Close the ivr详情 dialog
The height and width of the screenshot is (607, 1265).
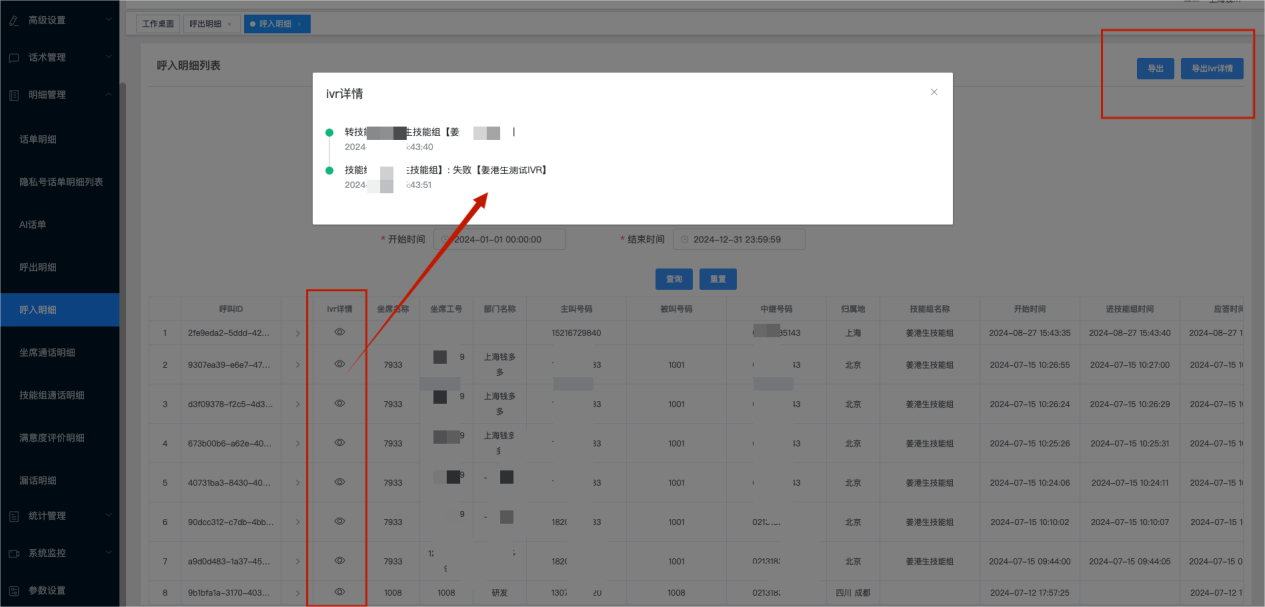[934, 92]
